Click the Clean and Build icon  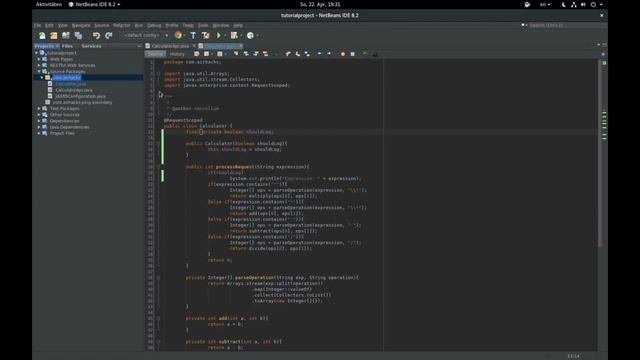click(206, 36)
